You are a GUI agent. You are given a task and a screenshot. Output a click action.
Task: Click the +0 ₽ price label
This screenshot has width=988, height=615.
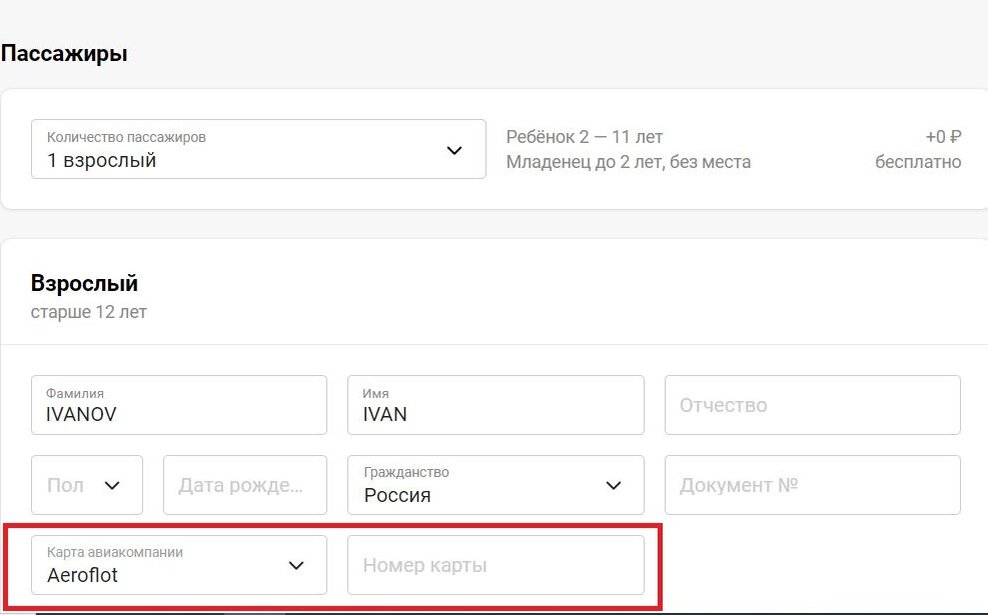[943, 137]
